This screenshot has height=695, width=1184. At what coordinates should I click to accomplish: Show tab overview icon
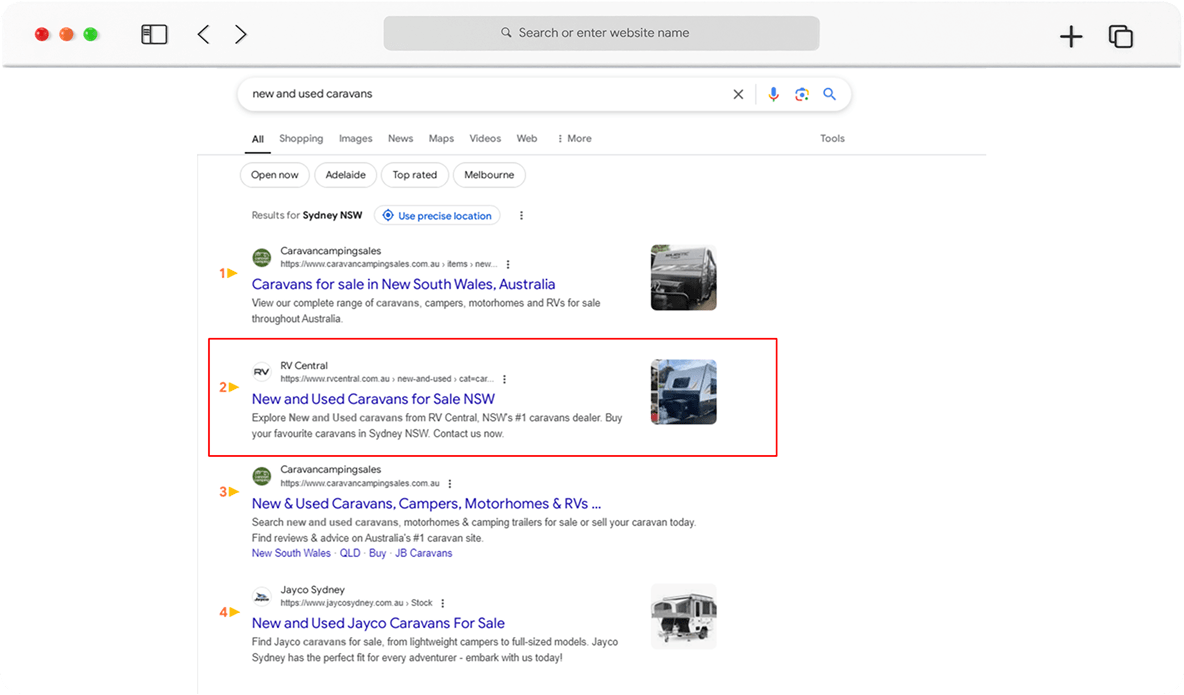pos(1121,36)
